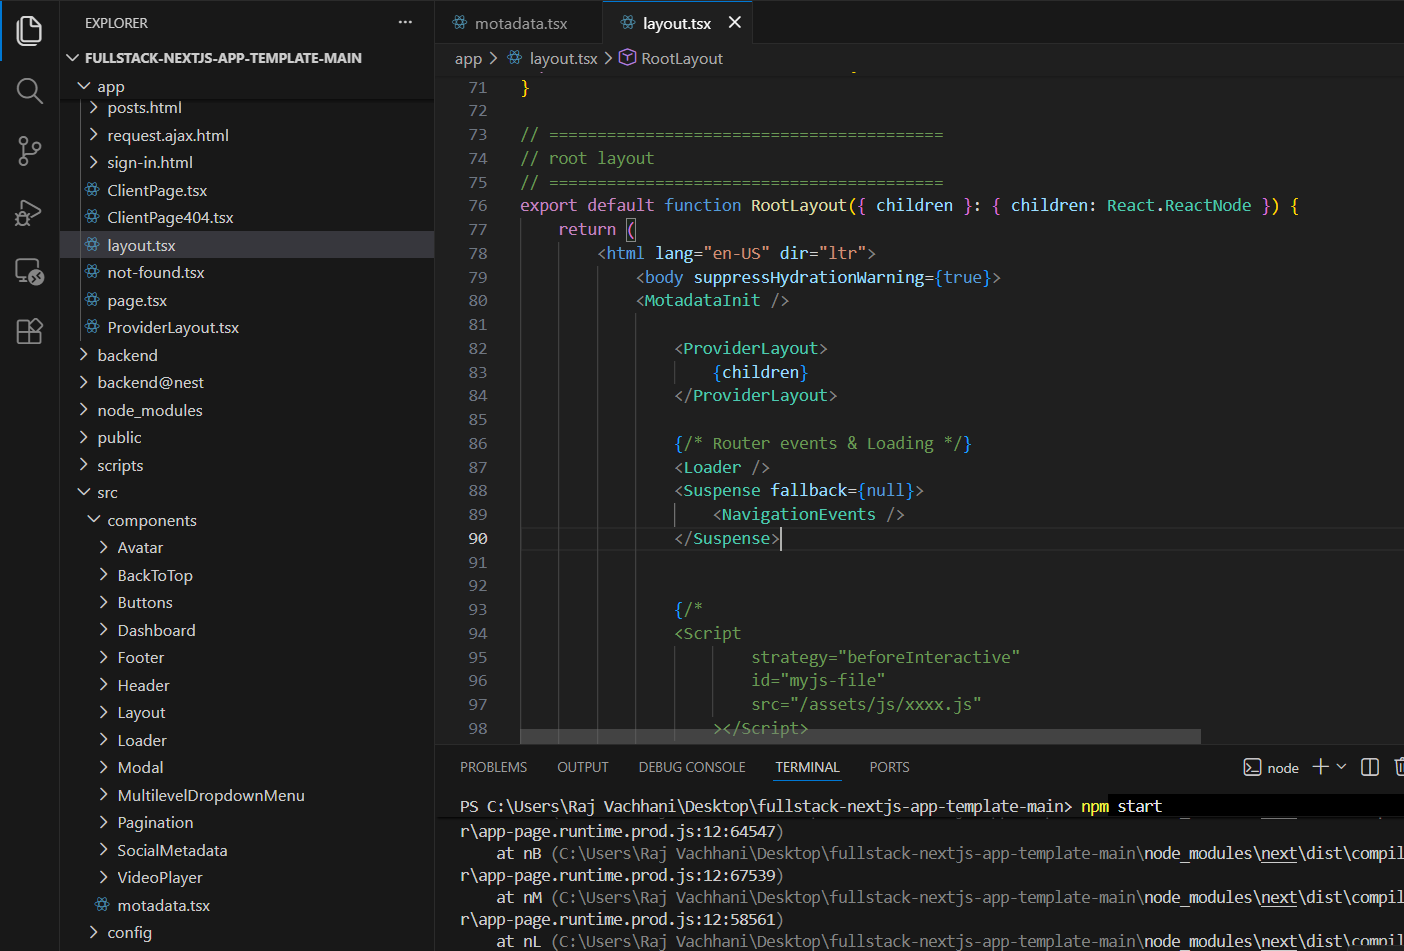This screenshot has width=1404, height=951.
Task: Expand the Avatar folder
Action: coord(104,547)
